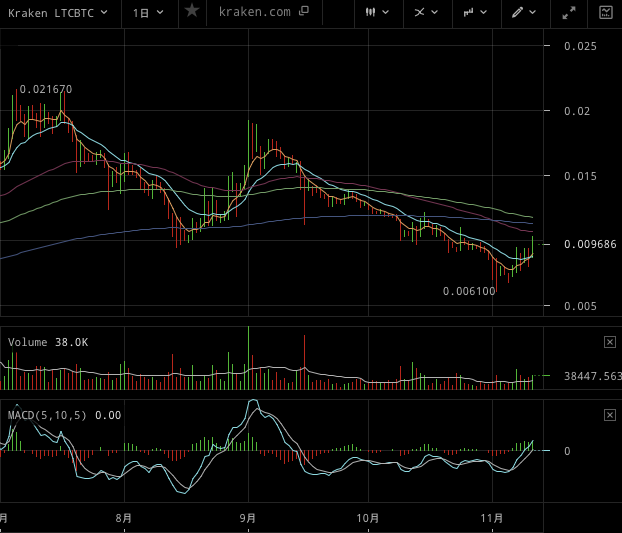Close the Volume indicator panel

(x=610, y=342)
